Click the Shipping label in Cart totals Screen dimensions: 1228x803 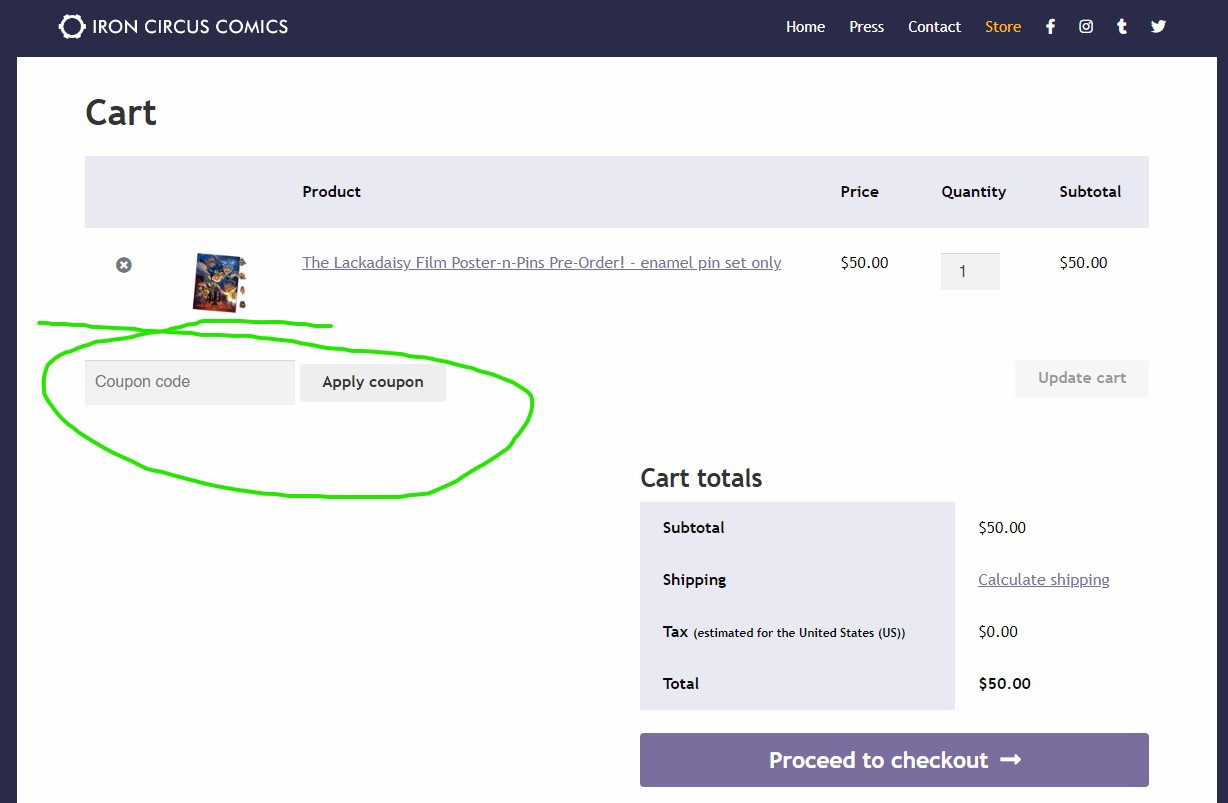point(694,580)
